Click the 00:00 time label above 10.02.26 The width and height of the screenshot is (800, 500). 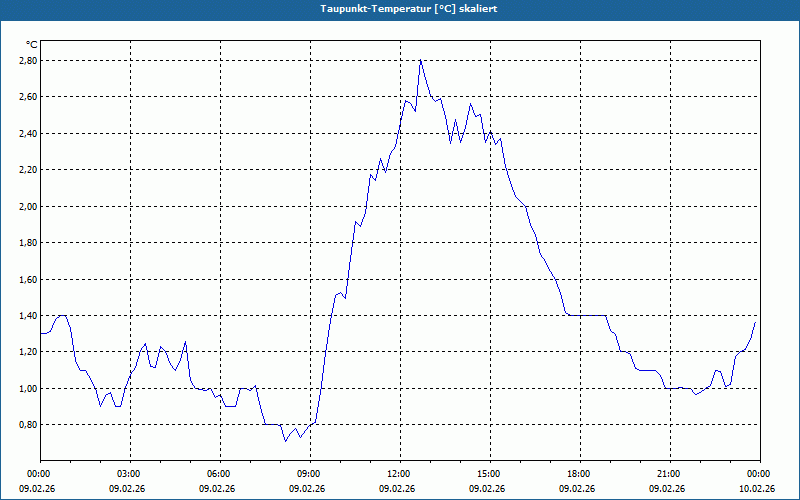(x=757, y=474)
